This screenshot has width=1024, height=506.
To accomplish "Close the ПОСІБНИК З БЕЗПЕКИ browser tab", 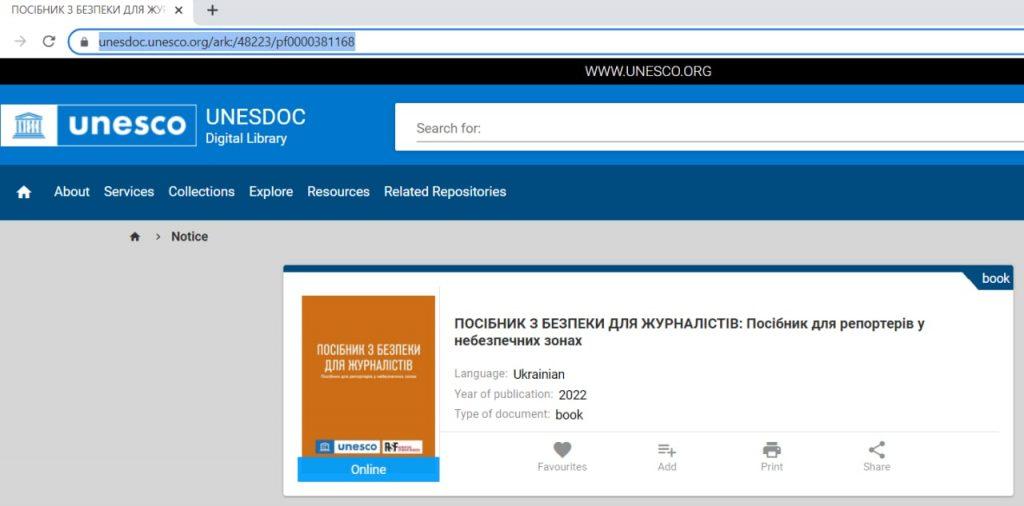I will point(178,10).
